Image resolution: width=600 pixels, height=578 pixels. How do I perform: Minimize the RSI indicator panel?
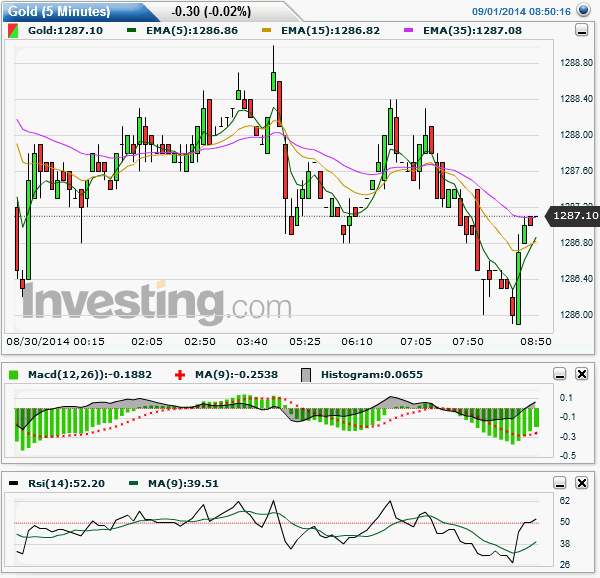point(560,483)
